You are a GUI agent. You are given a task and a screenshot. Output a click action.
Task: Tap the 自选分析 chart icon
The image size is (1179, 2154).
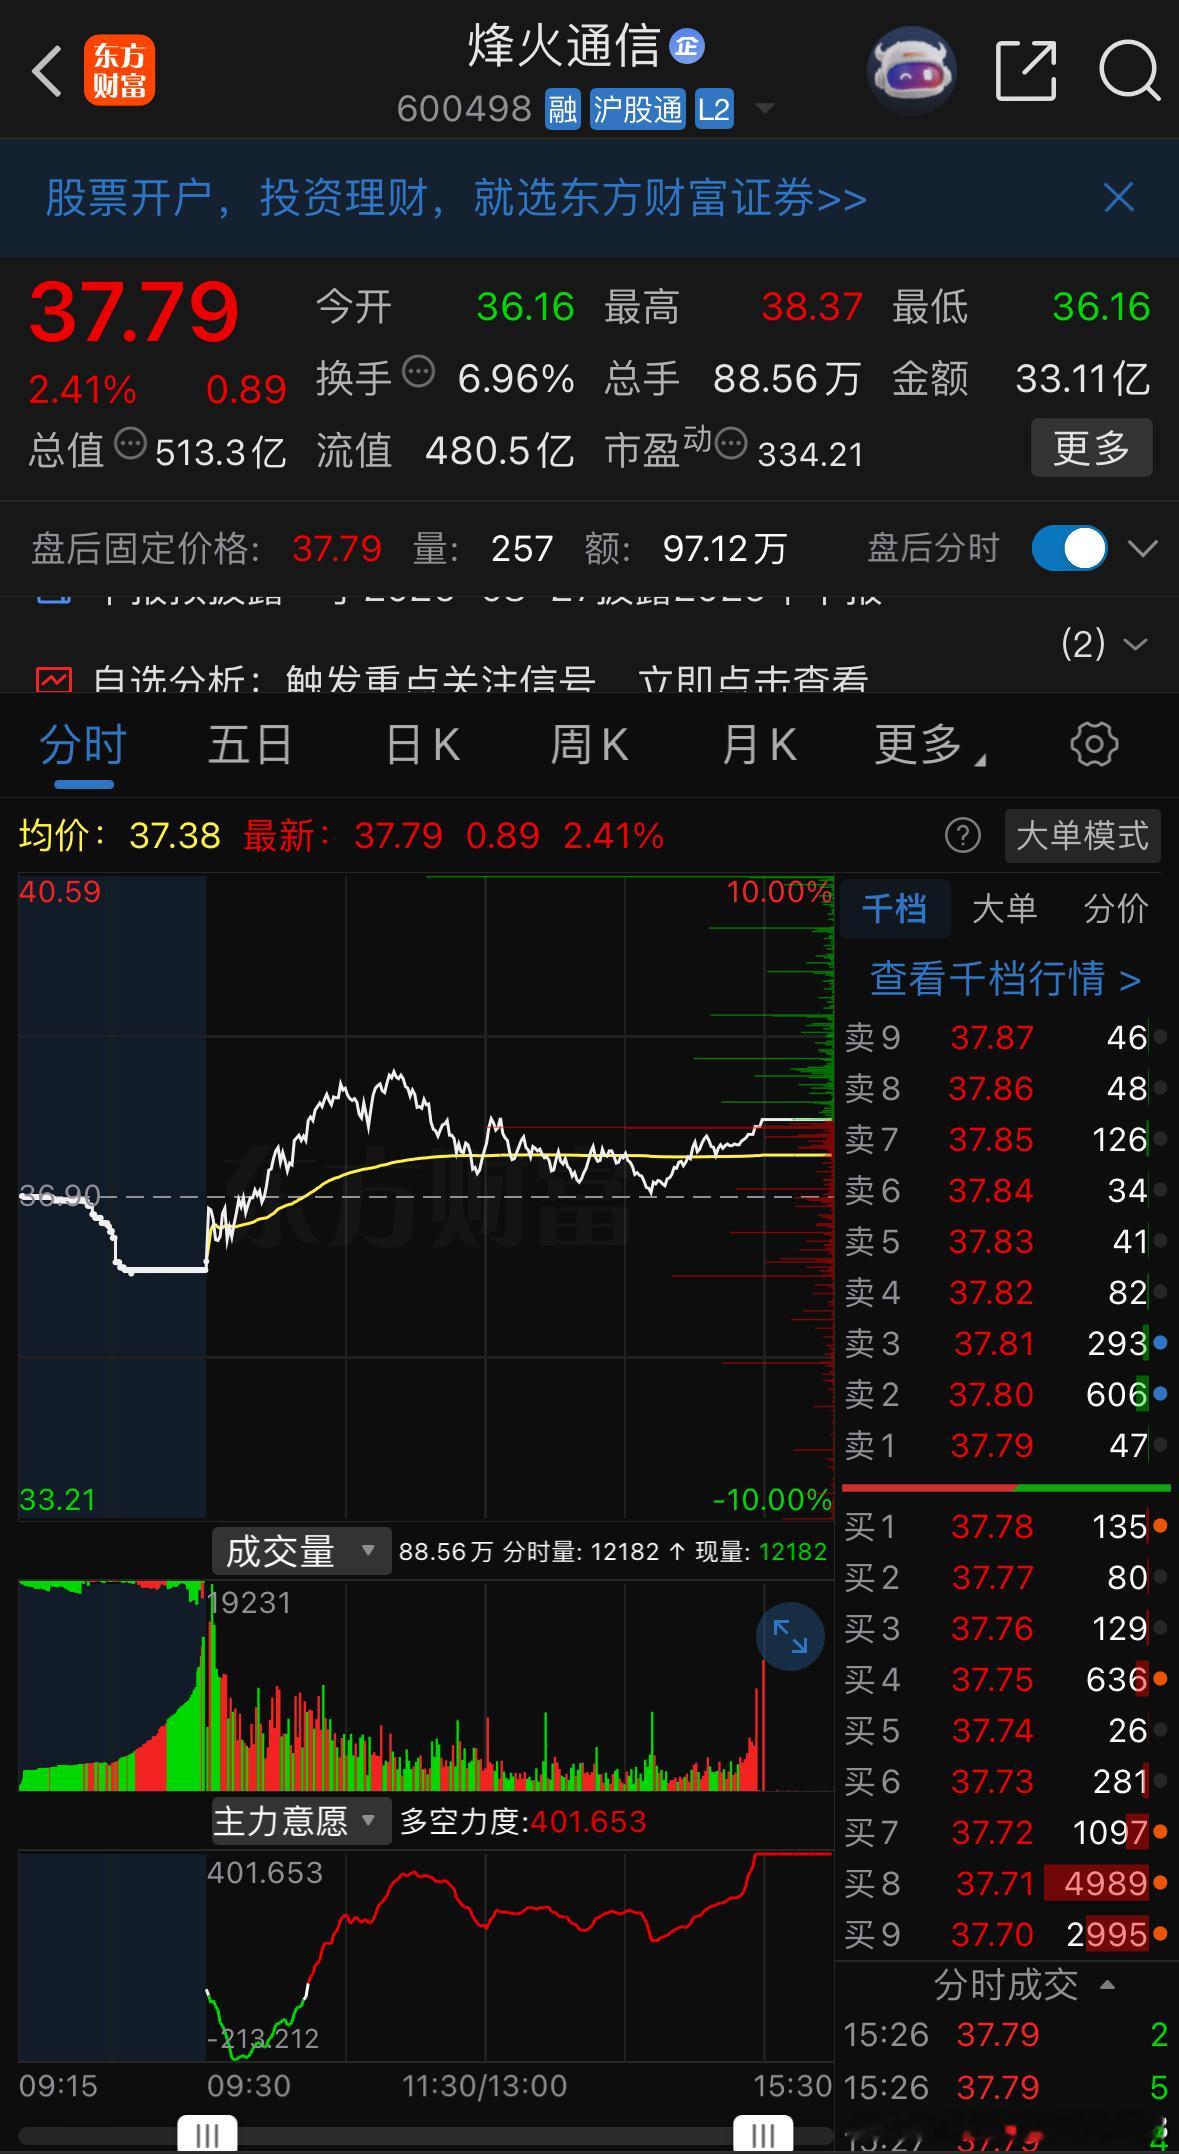[x=53, y=680]
